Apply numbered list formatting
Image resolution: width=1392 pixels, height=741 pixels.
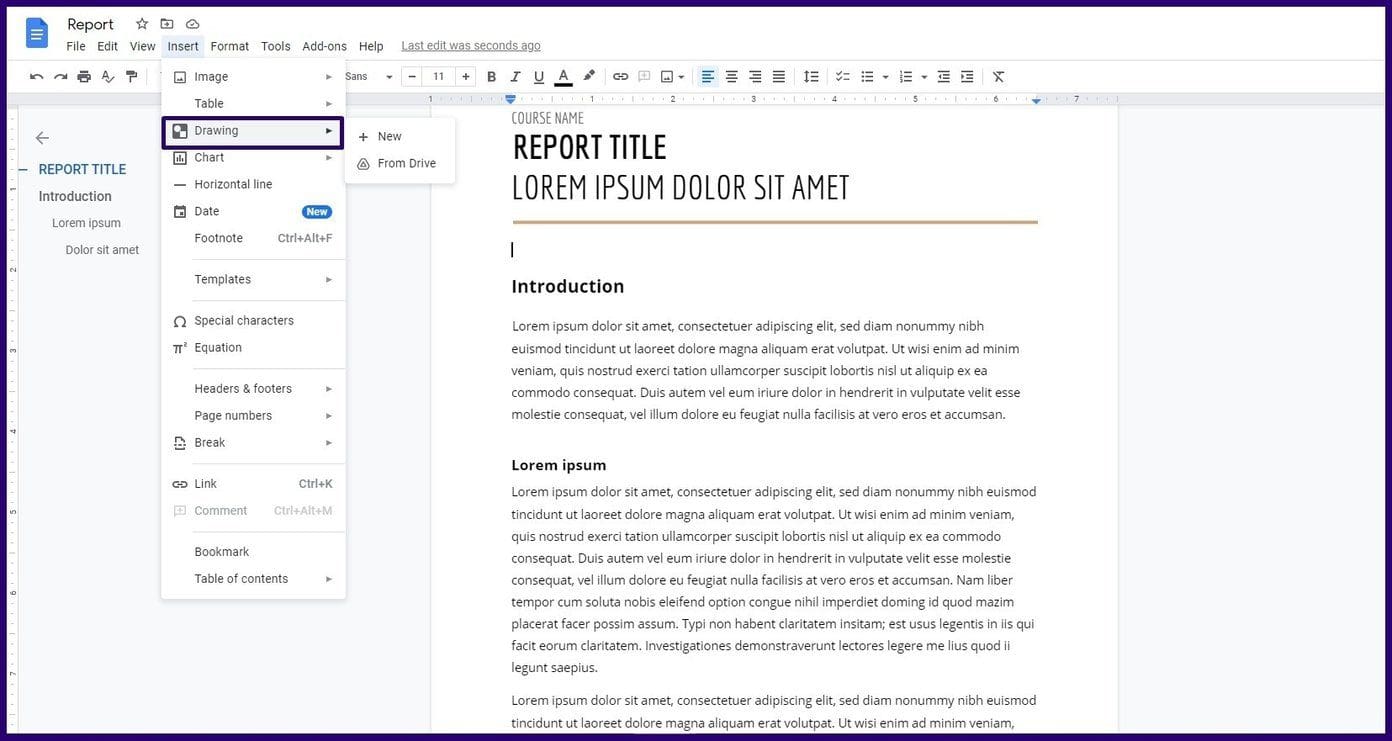pyautogui.click(x=906, y=77)
